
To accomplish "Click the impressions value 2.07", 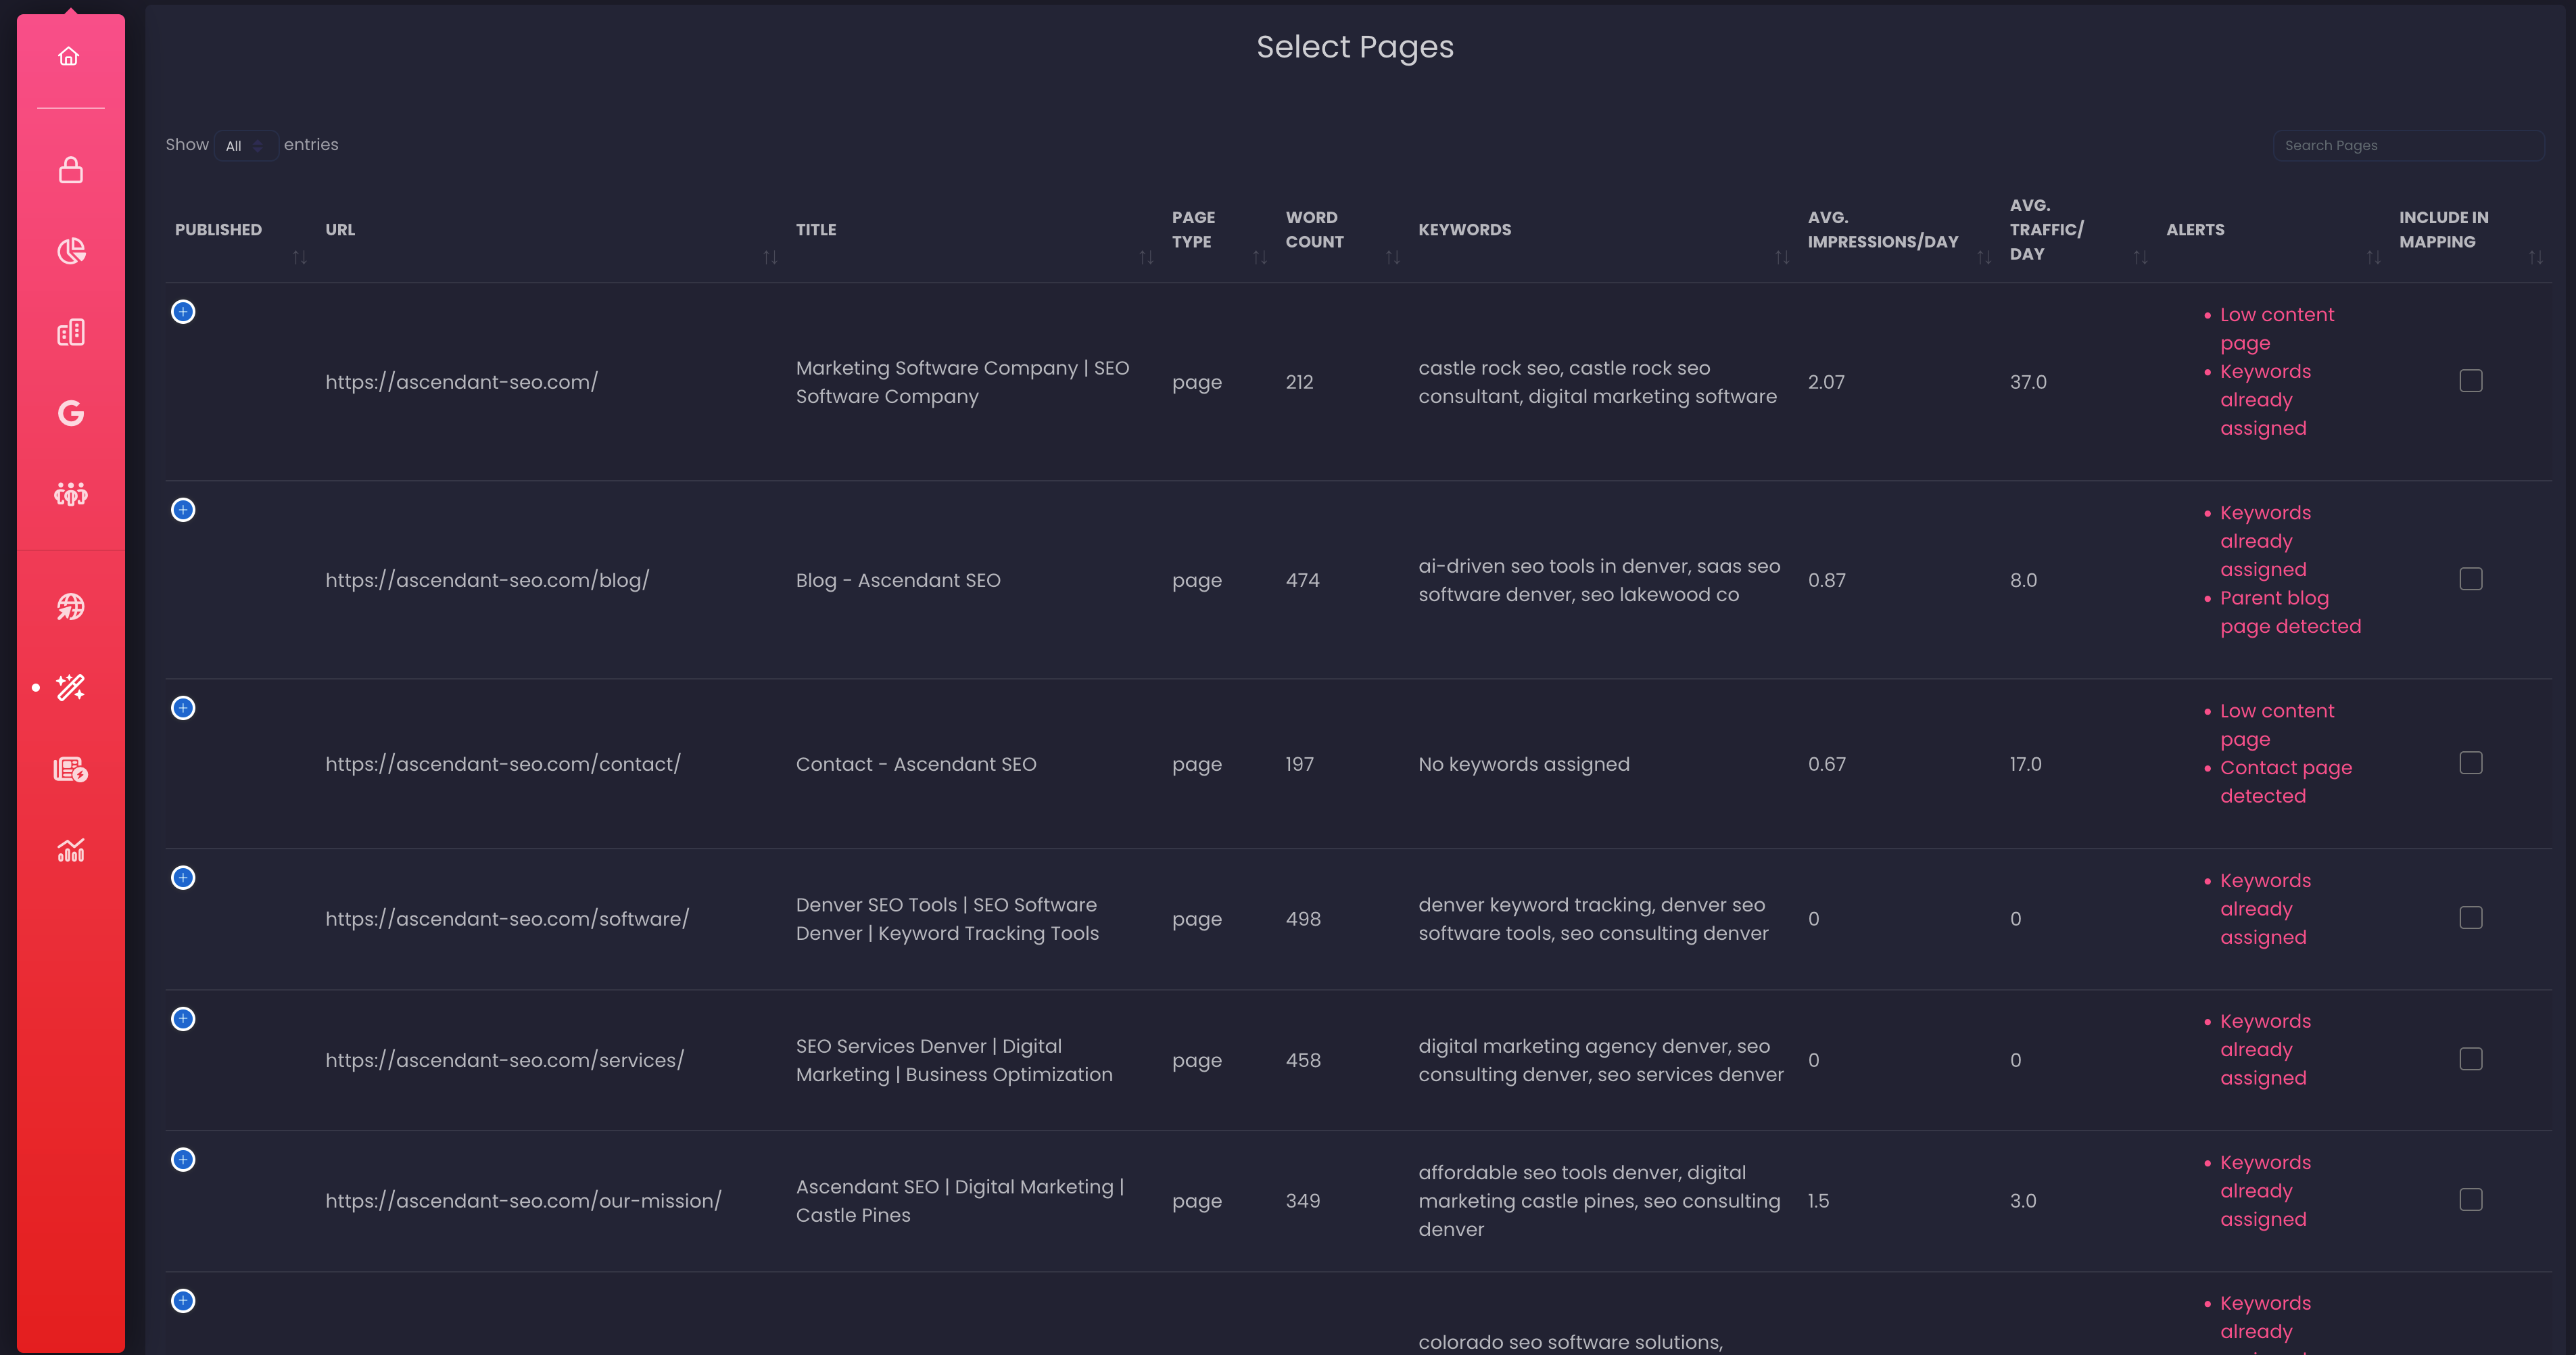I will [1826, 382].
